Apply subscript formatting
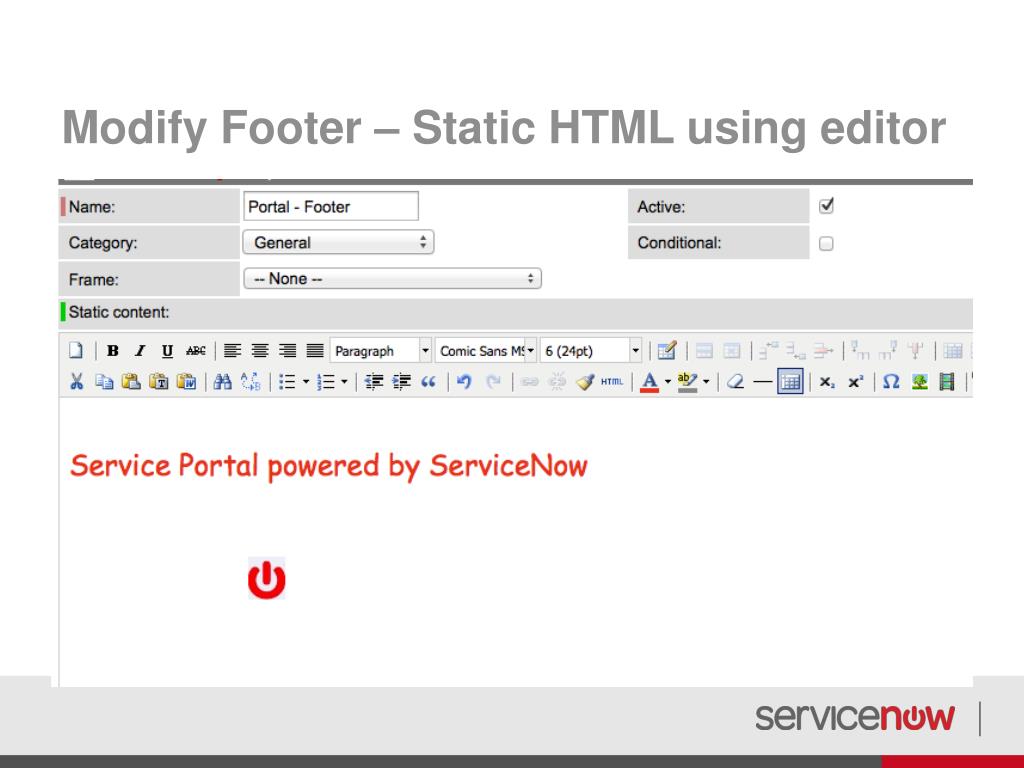 point(827,382)
